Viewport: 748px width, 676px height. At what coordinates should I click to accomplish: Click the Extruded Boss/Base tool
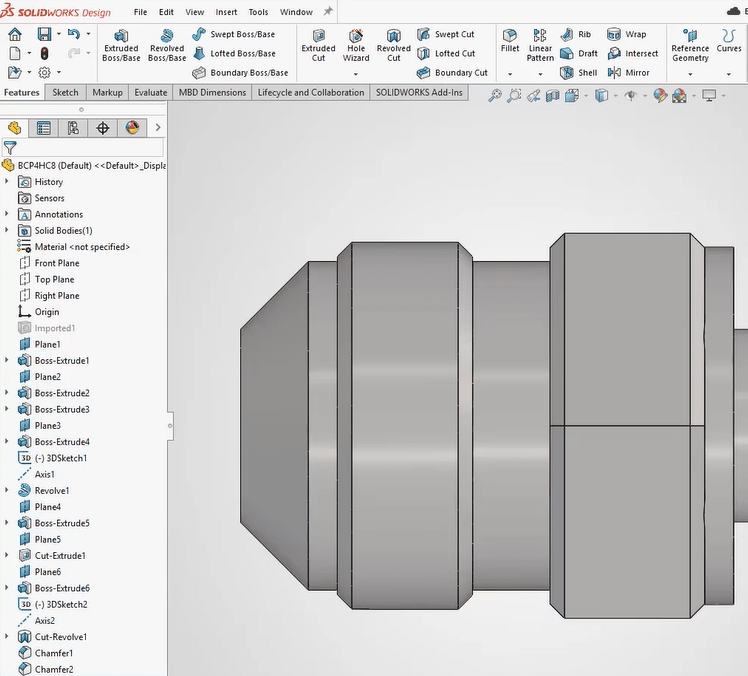point(121,46)
